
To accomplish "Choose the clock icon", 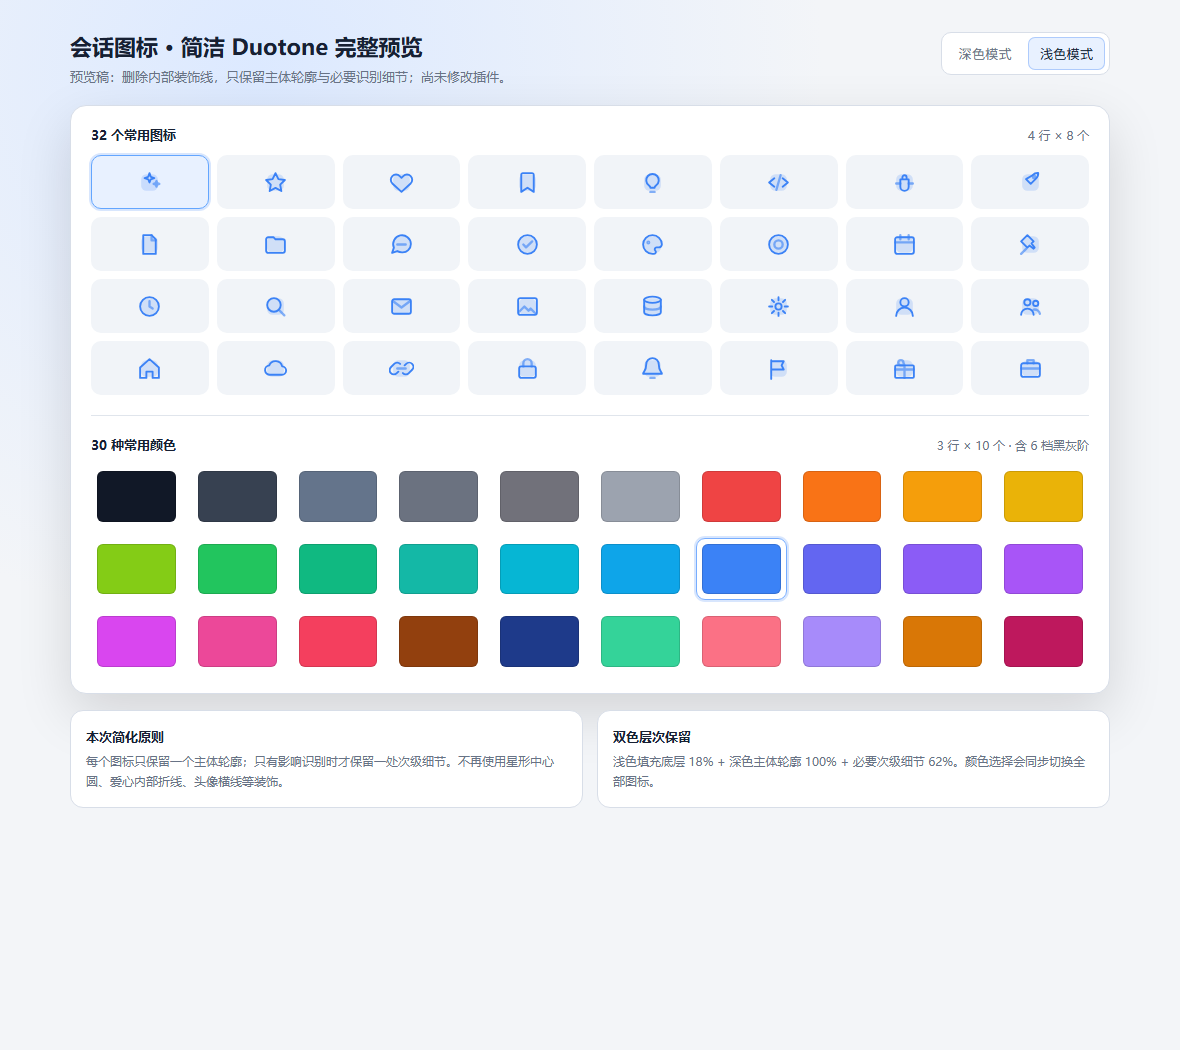I will [x=150, y=306].
